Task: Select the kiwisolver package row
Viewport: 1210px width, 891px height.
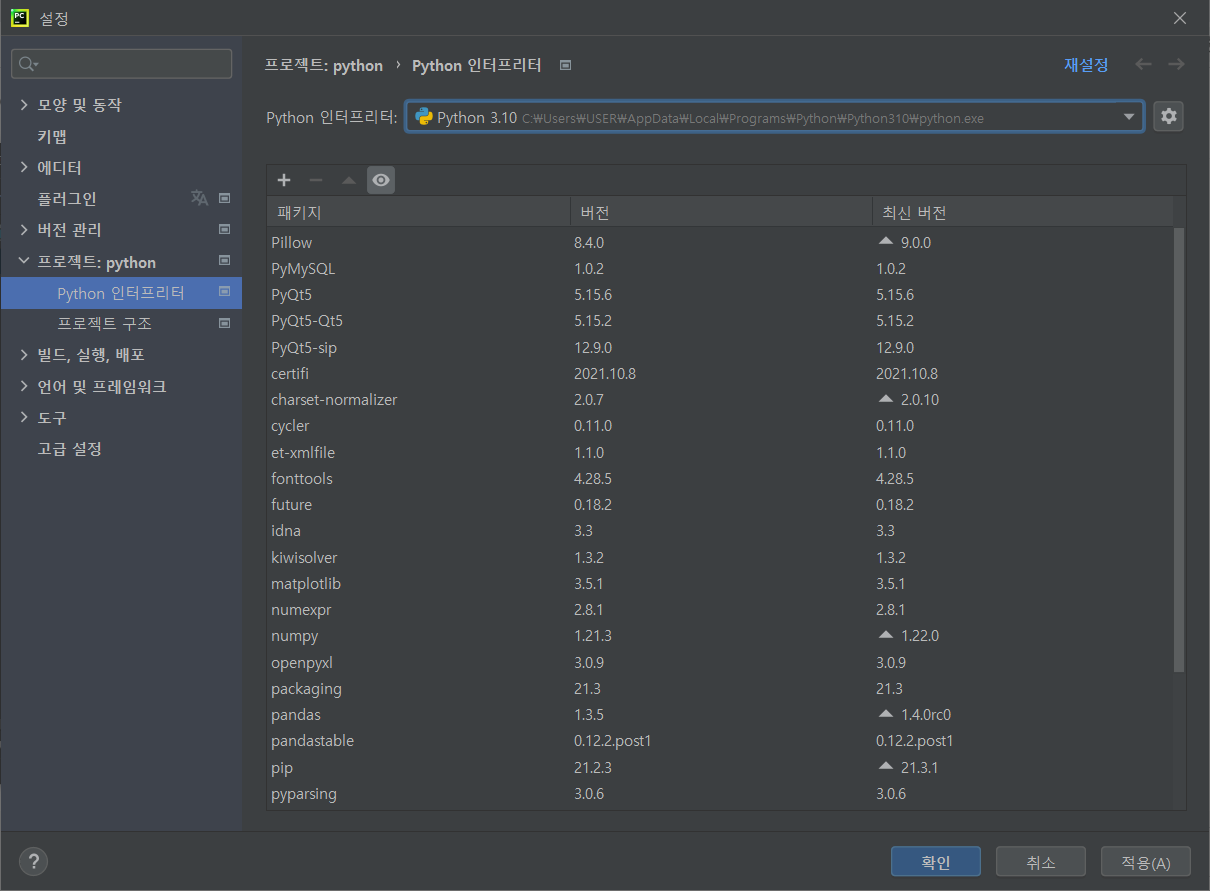Action: pyautogui.click(x=720, y=557)
